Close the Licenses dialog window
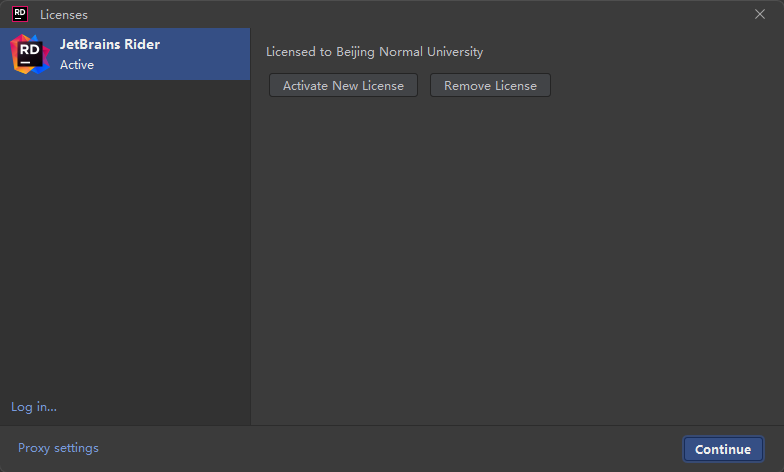Viewport: 784px width, 472px height. click(x=760, y=14)
